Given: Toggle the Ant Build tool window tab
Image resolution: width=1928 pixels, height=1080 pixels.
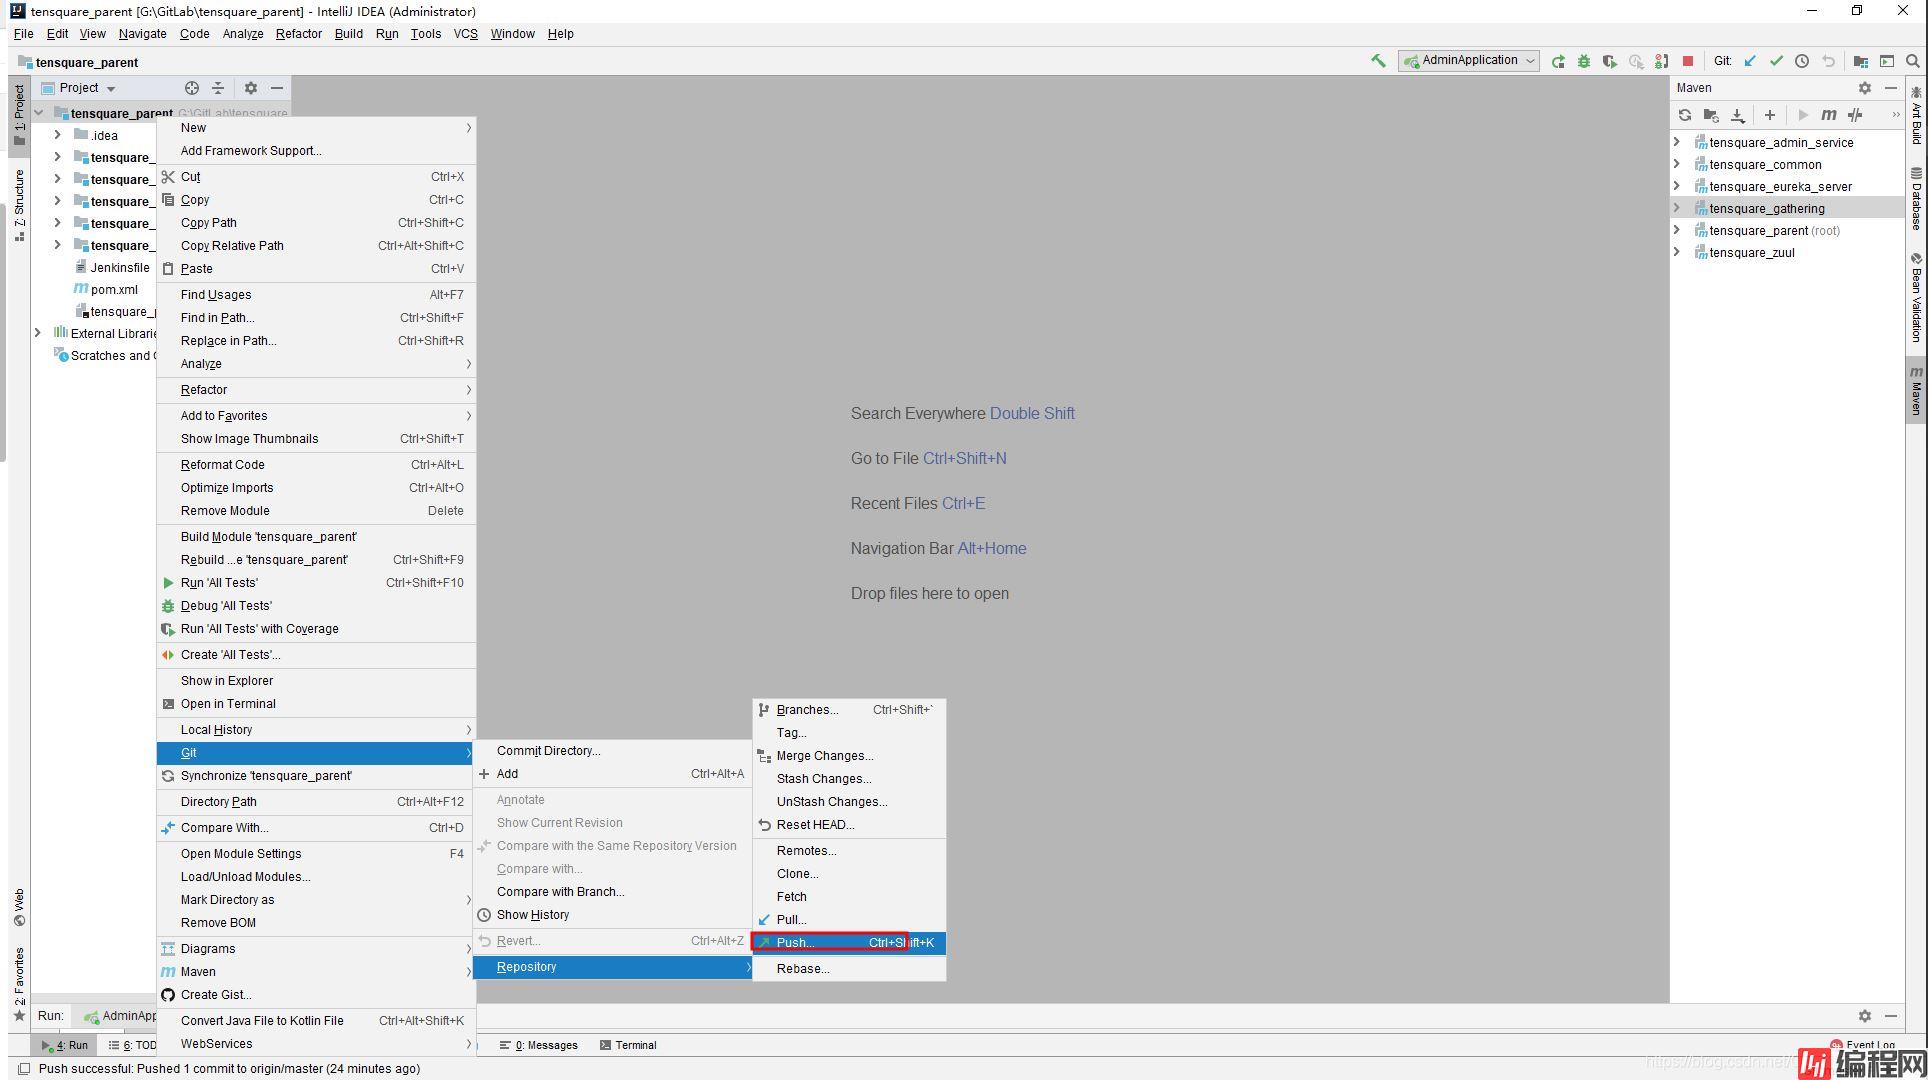Looking at the screenshot, I should point(1916,115).
